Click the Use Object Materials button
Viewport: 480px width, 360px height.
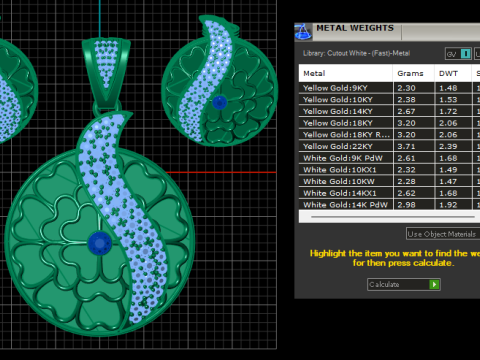[x=443, y=234]
